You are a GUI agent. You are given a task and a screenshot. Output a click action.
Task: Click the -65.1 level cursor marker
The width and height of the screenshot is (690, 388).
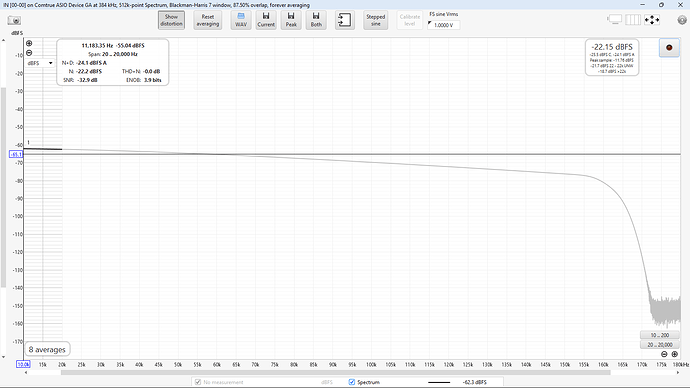coord(16,154)
